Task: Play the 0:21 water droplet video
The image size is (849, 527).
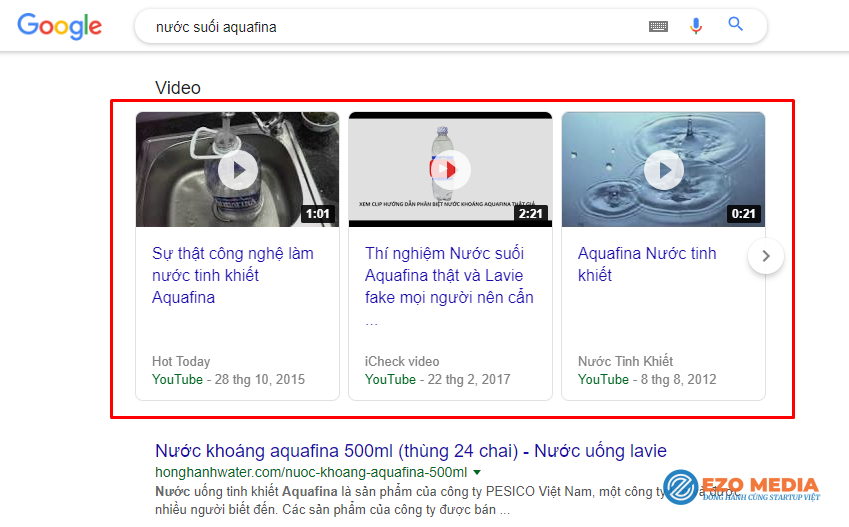Action: click(663, 169)
